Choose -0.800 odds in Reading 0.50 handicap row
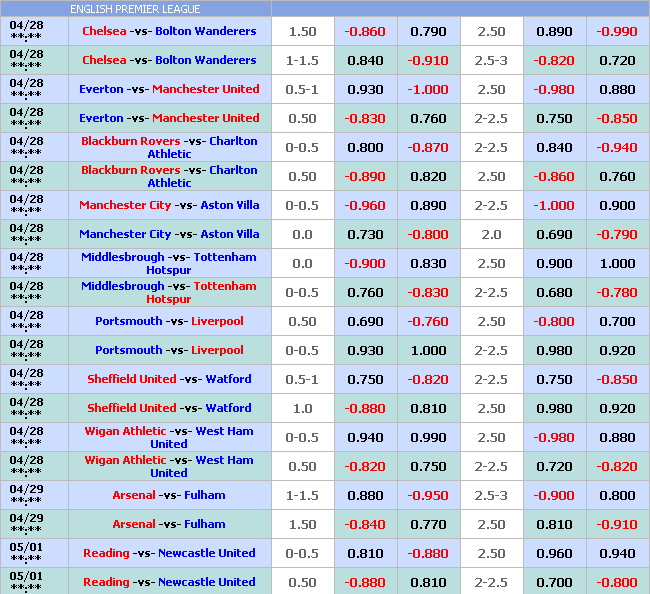 point(617,583)
